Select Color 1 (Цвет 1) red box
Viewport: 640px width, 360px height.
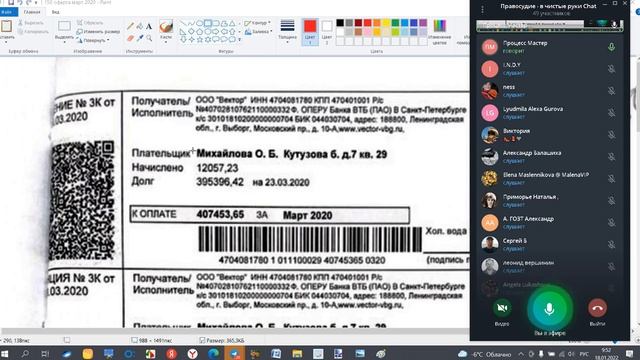310,31
